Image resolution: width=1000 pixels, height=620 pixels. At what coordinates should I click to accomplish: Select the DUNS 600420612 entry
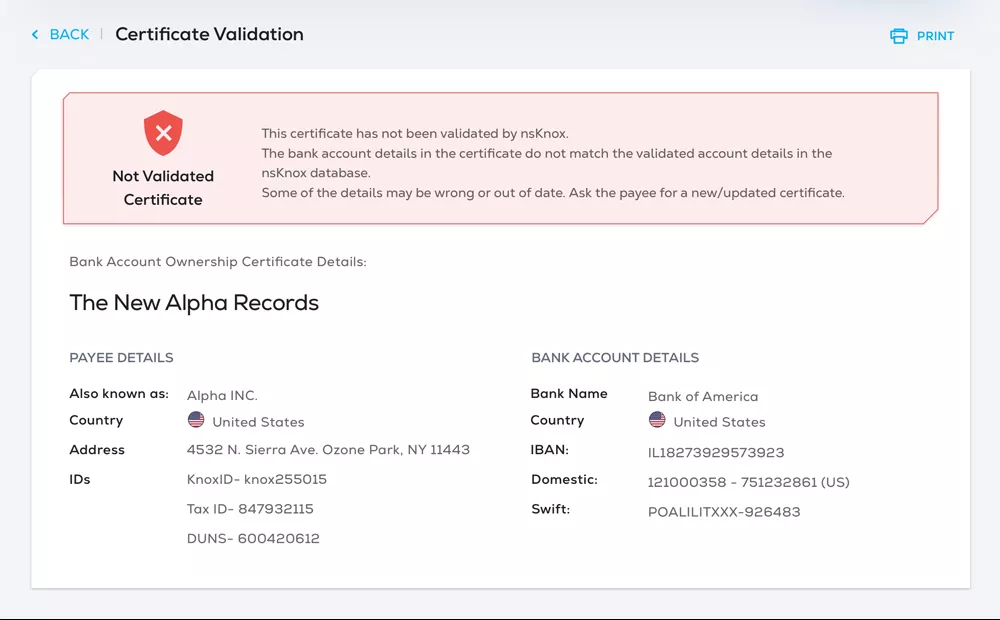coord(253,539)
